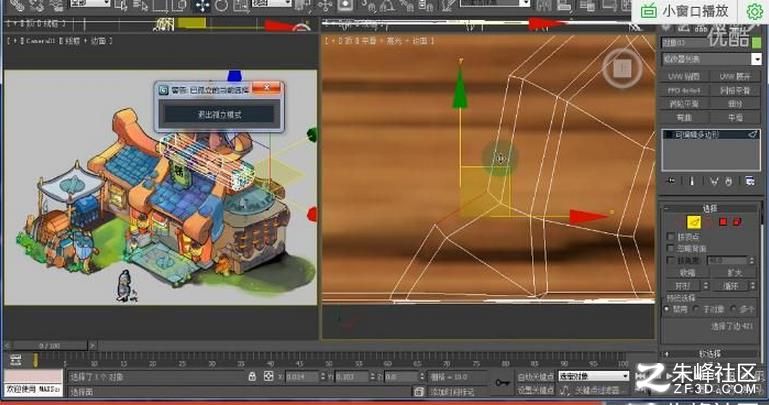Toggle the 设置关键点 set key mode button
769x405 pixels.
click(535, 390)
